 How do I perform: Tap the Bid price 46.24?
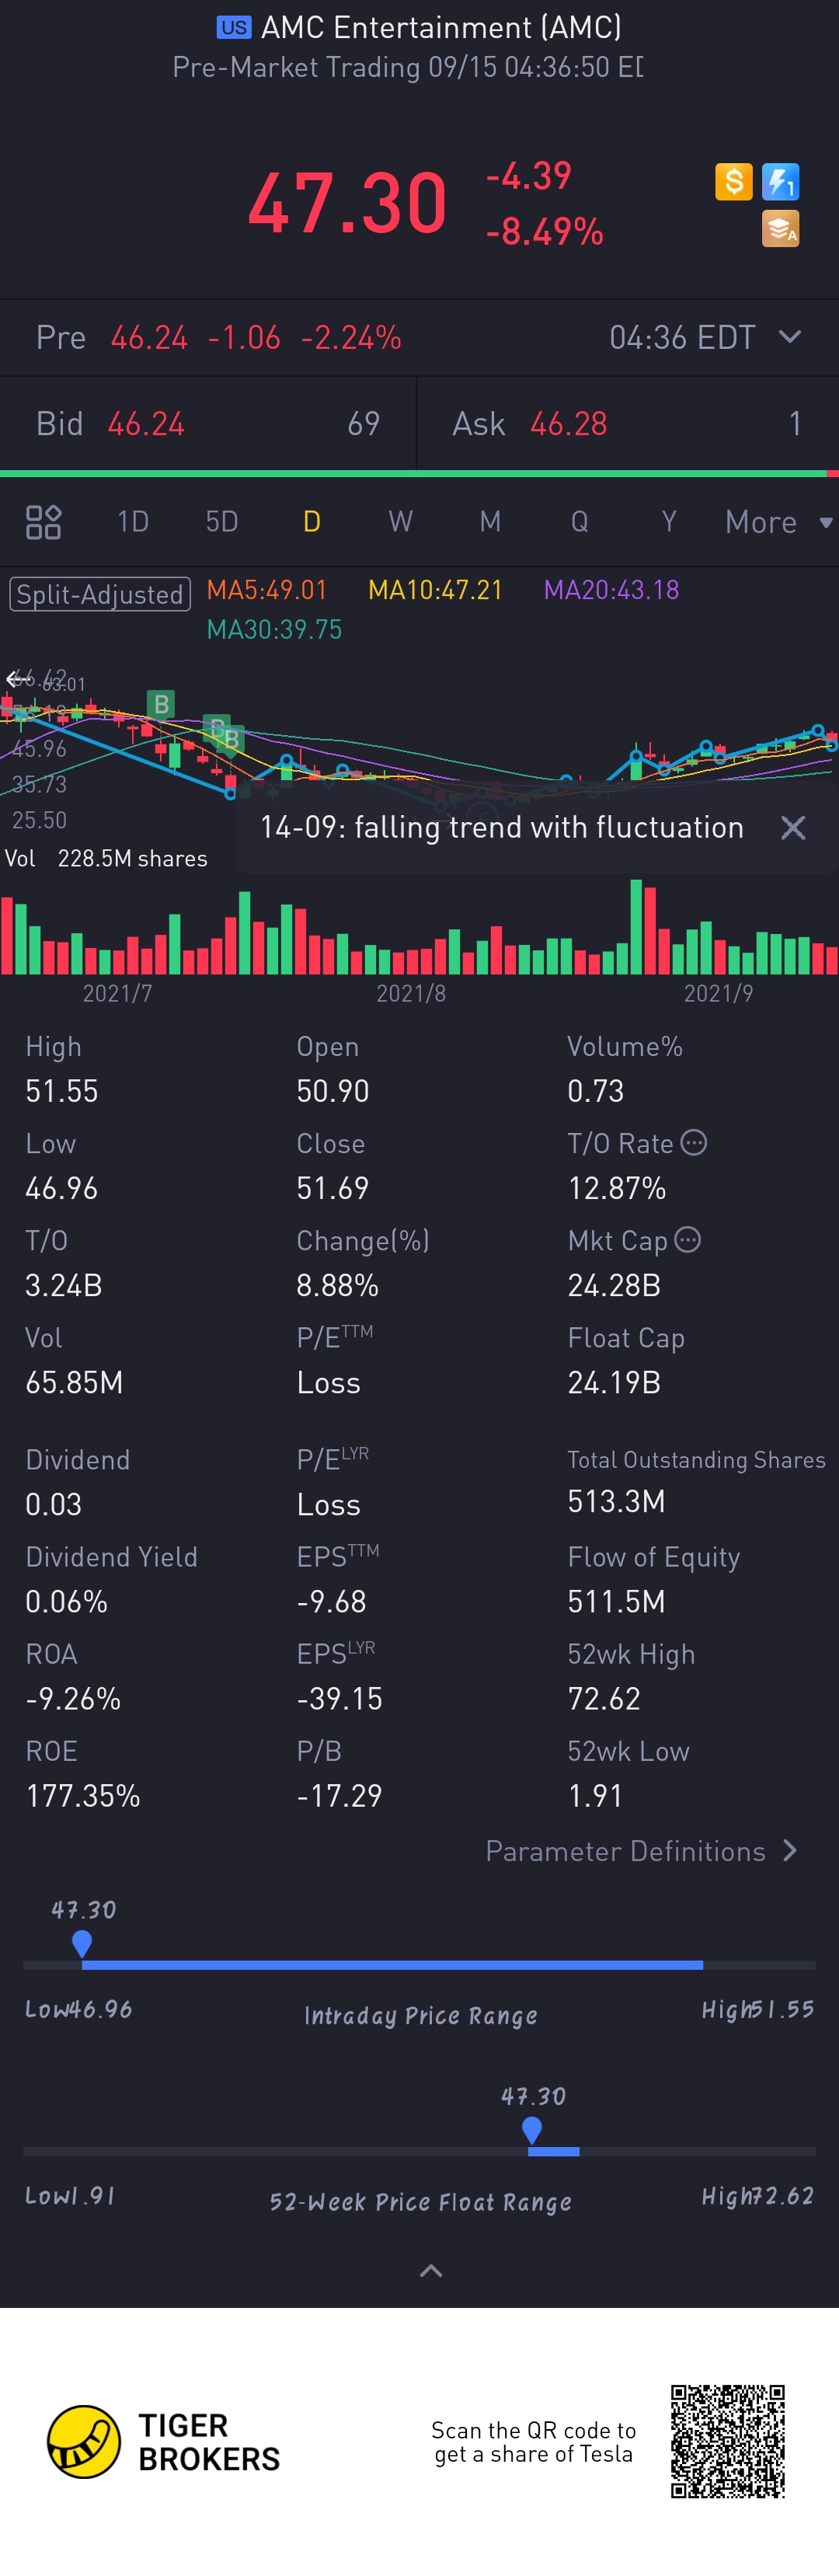(x=146, y=424)
